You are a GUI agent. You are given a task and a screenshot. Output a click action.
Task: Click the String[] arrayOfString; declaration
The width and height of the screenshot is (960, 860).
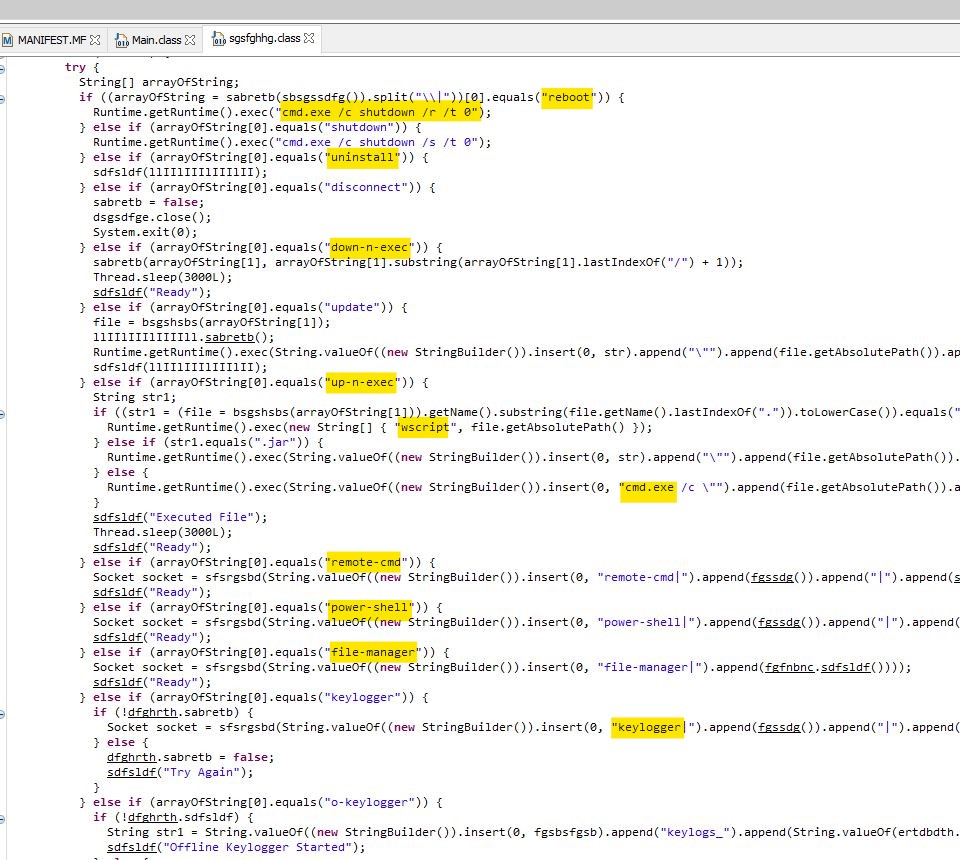[x=159, y=82]
